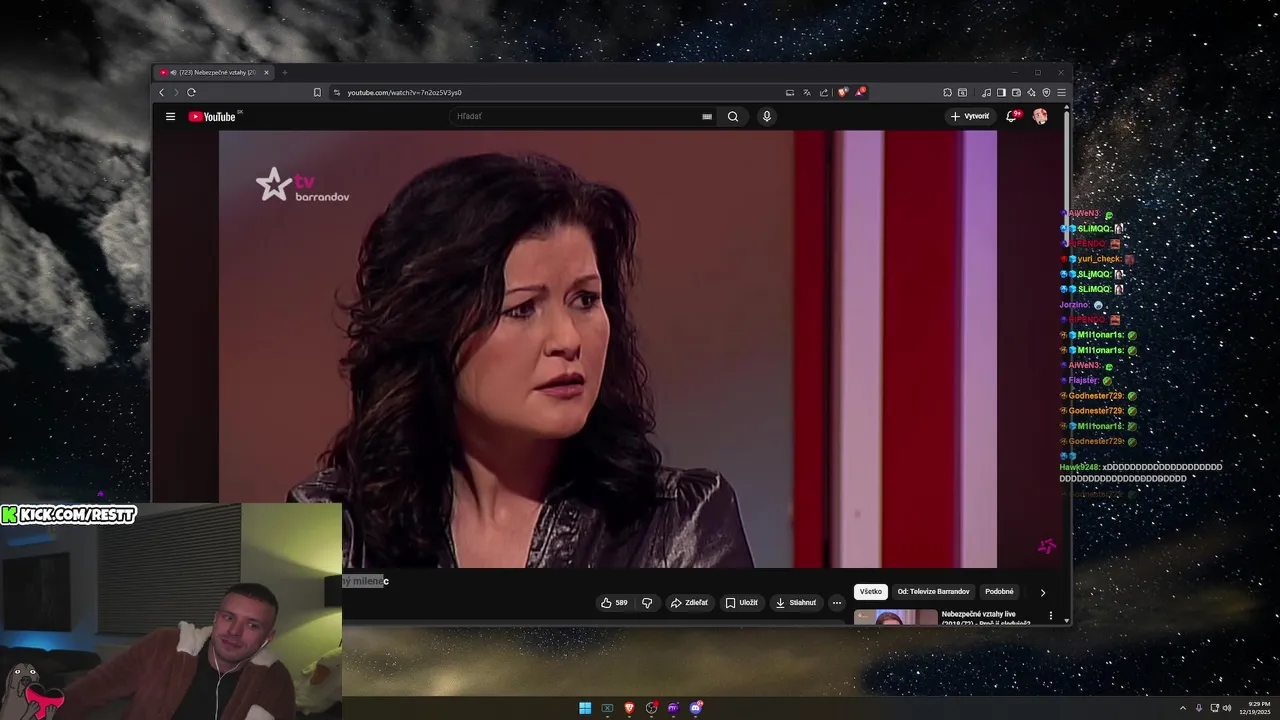
Task: Start voice search with the microphone icon
Action: 767,116
